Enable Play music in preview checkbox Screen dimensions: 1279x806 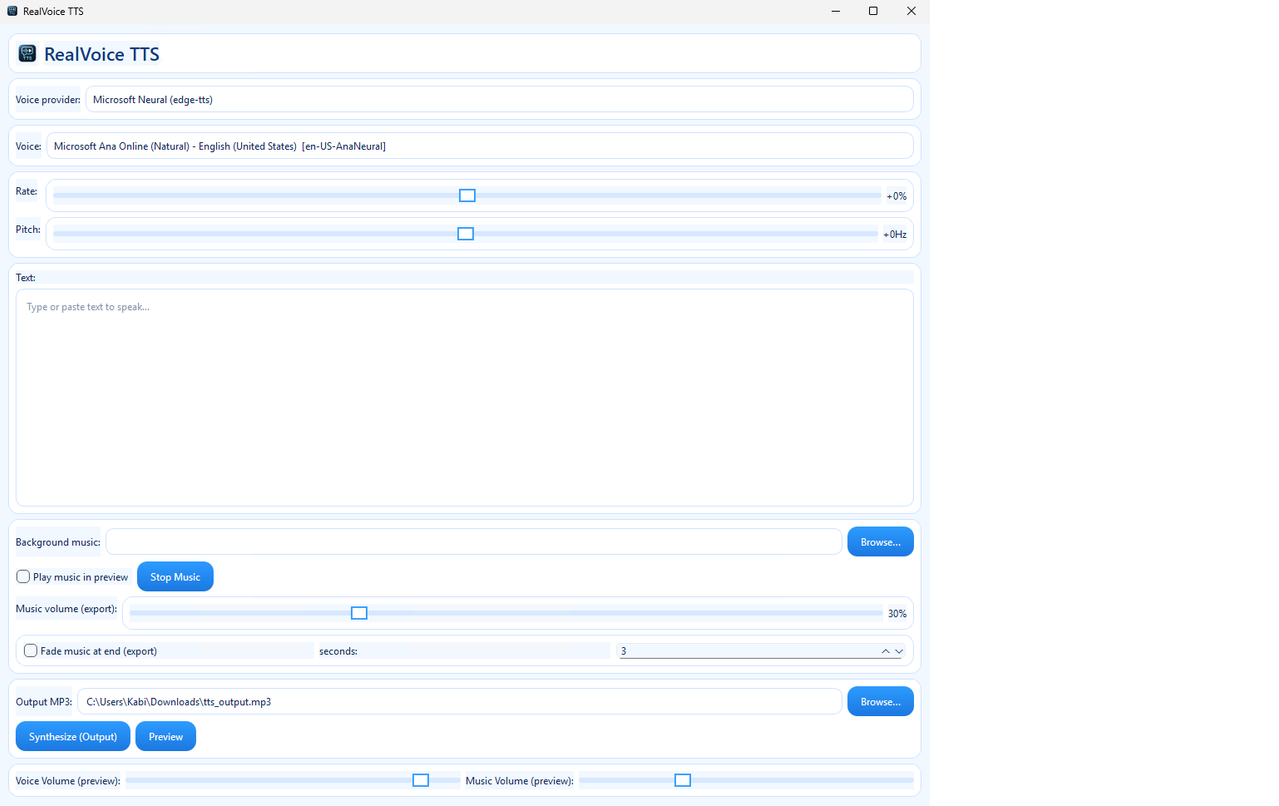coord(23,577)
